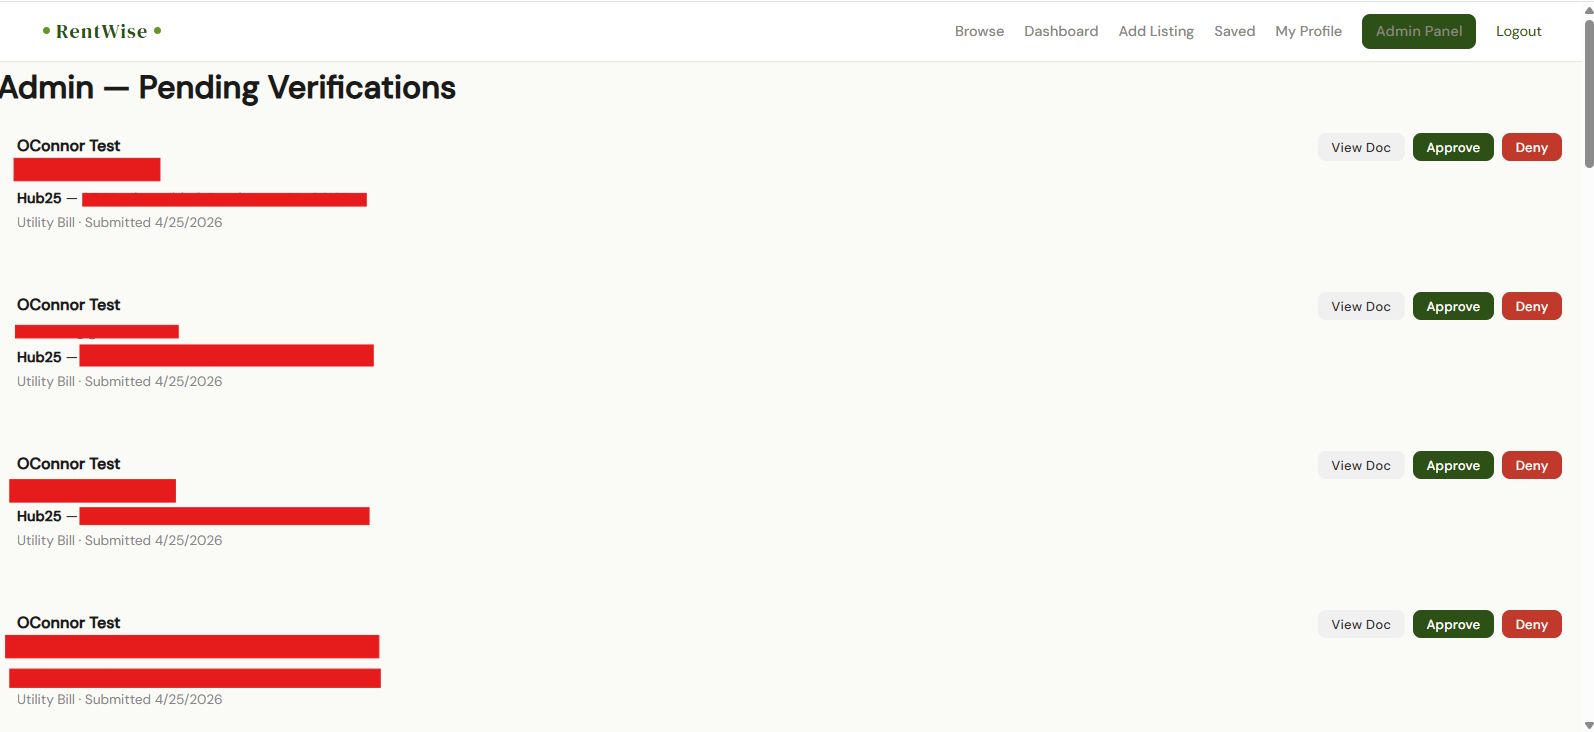Deny the first pending verification
The height and width of the screenshot is (732, 1594).
[x=1531, y=147]
